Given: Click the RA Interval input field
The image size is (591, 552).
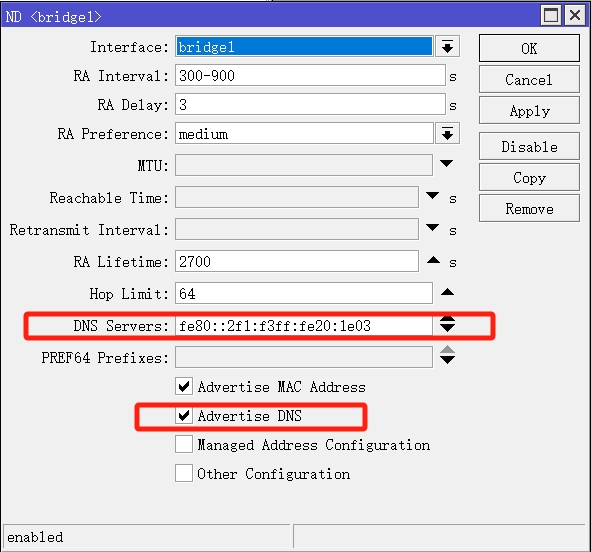Looking at the screenshot, I should coord(310,75).
